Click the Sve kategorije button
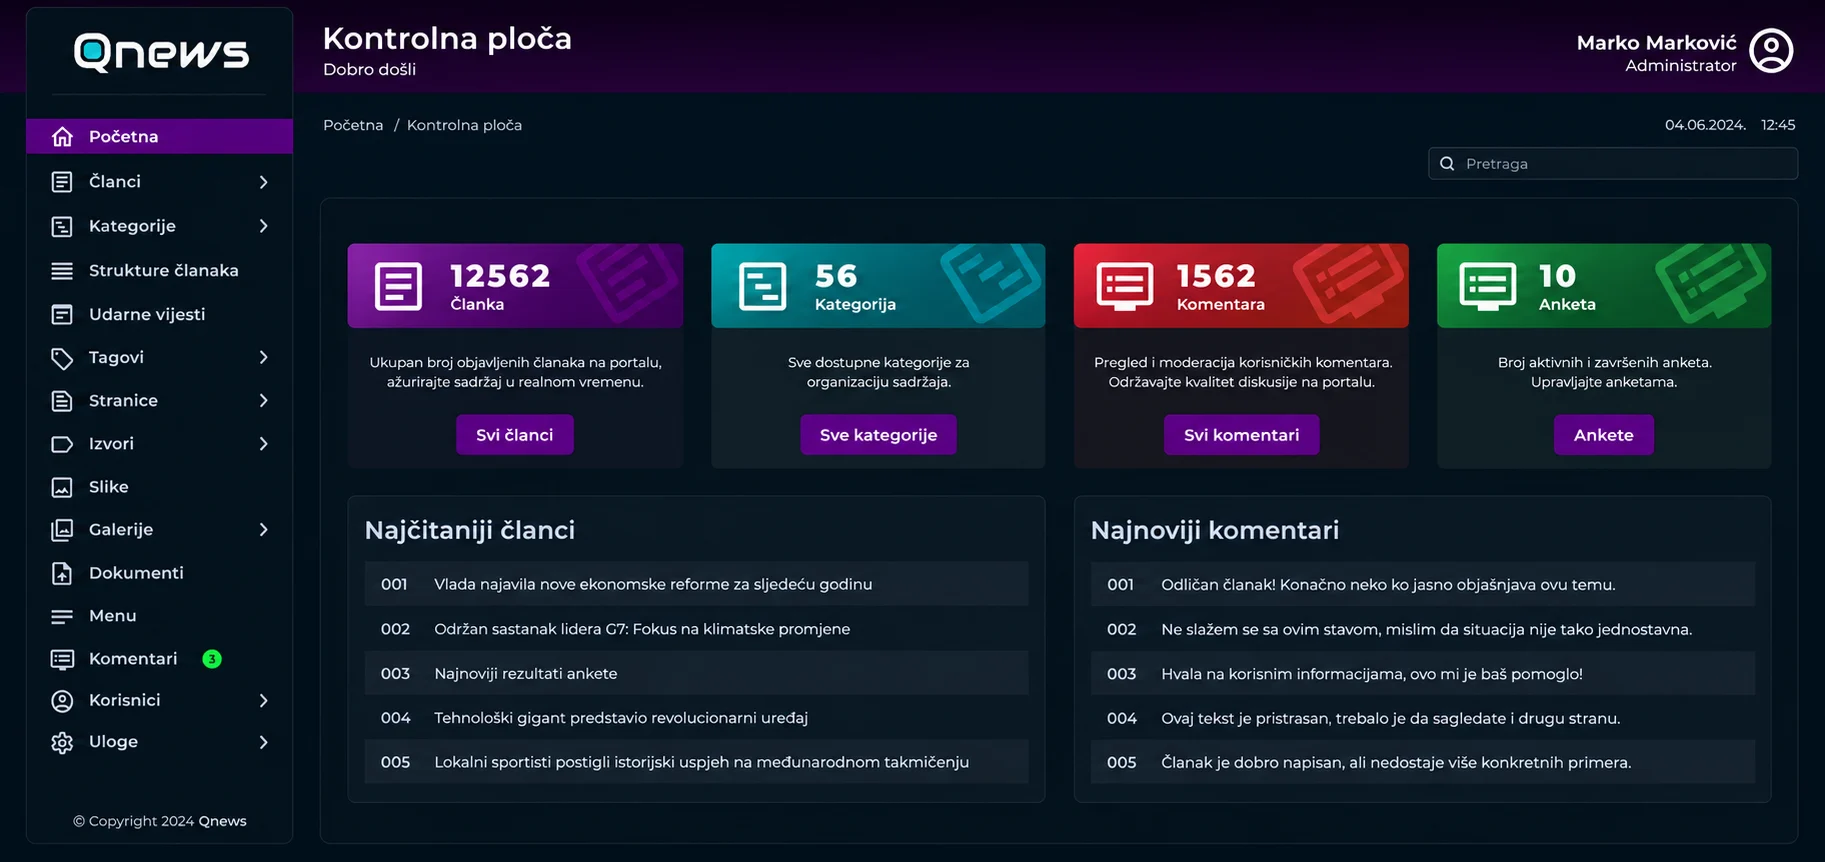The width and height of the screenshot is (1825, 862). pos(878,435)
